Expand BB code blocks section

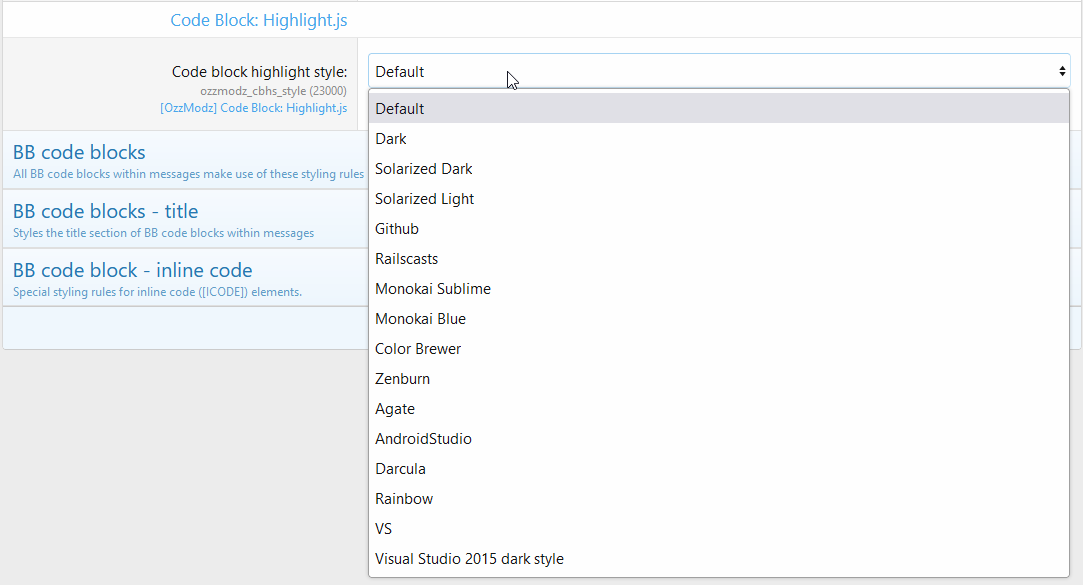coord(79,153)
